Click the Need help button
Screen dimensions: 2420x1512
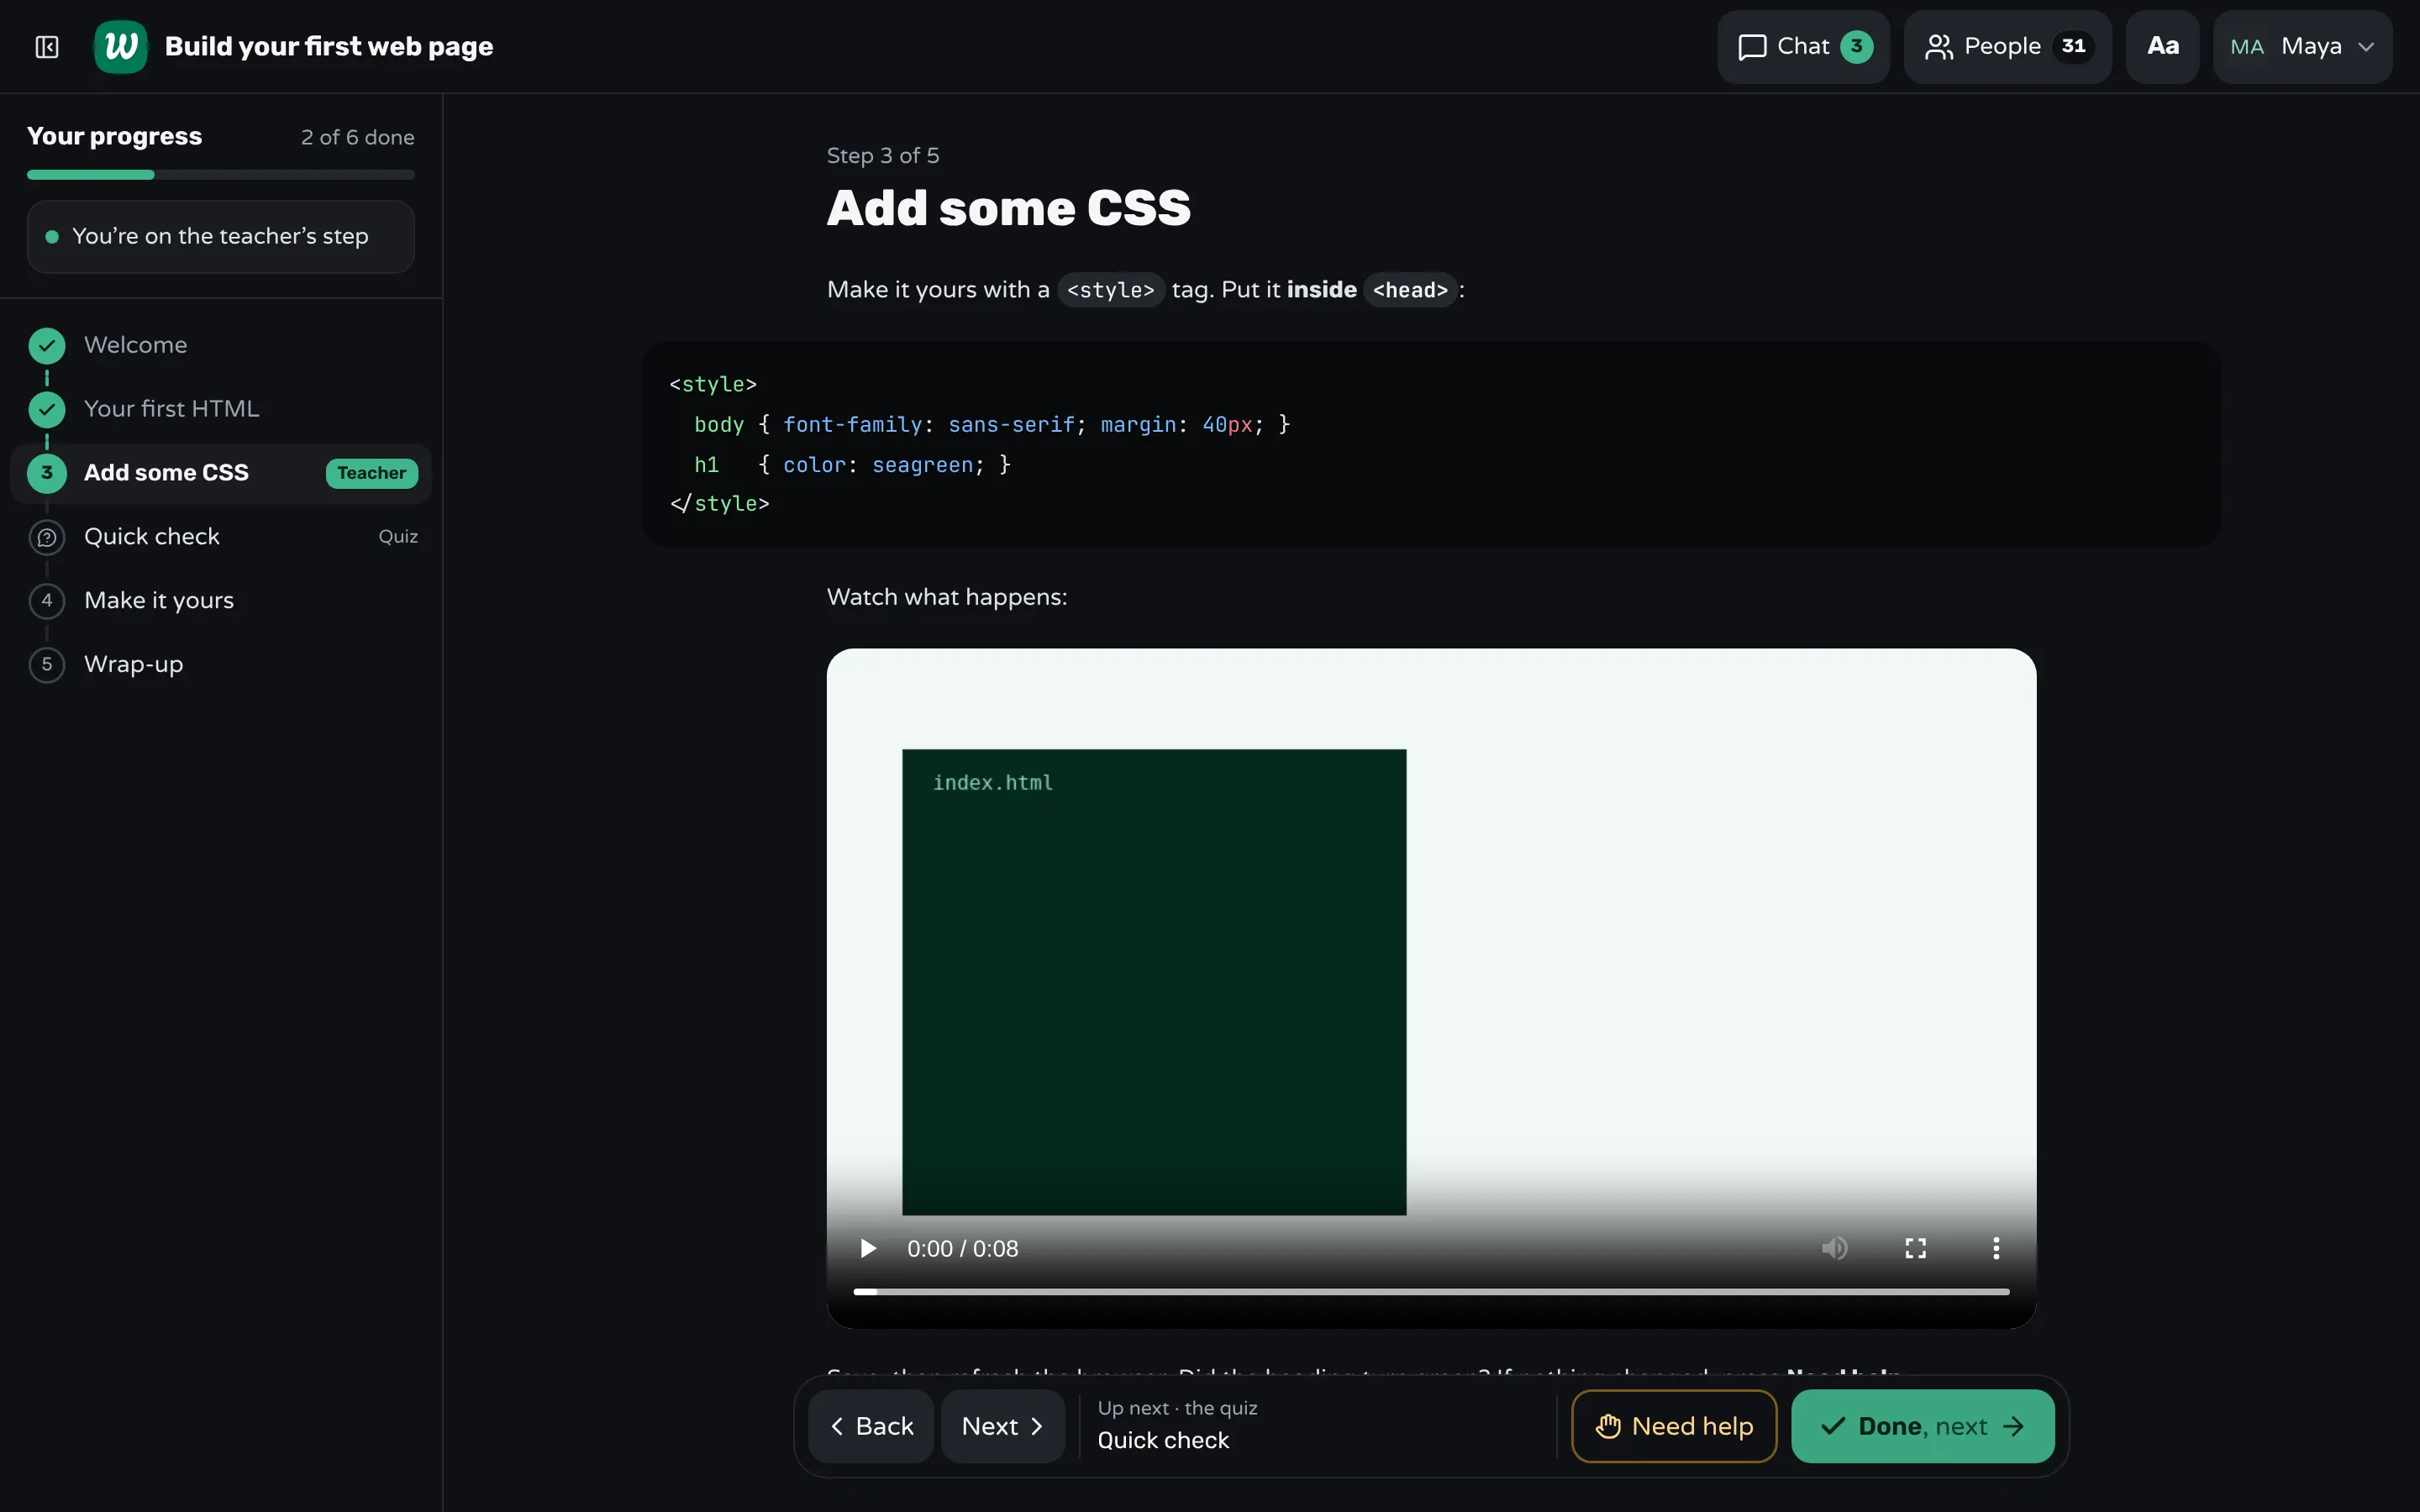[1674, 1426]
